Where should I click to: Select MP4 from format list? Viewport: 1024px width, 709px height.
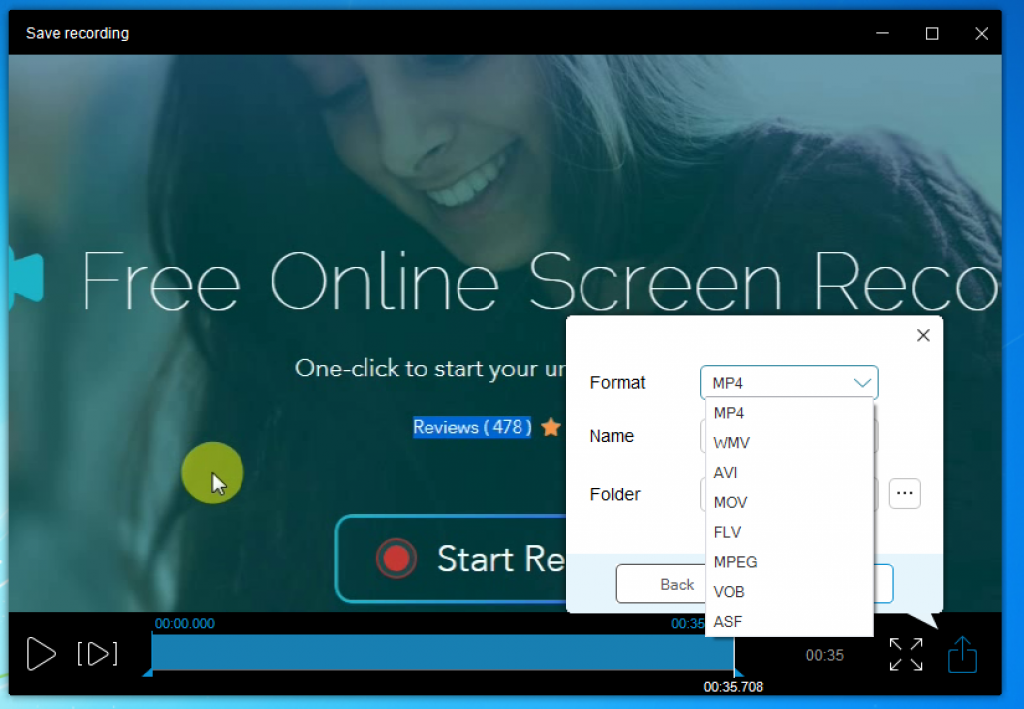click(x=789, y=413)
